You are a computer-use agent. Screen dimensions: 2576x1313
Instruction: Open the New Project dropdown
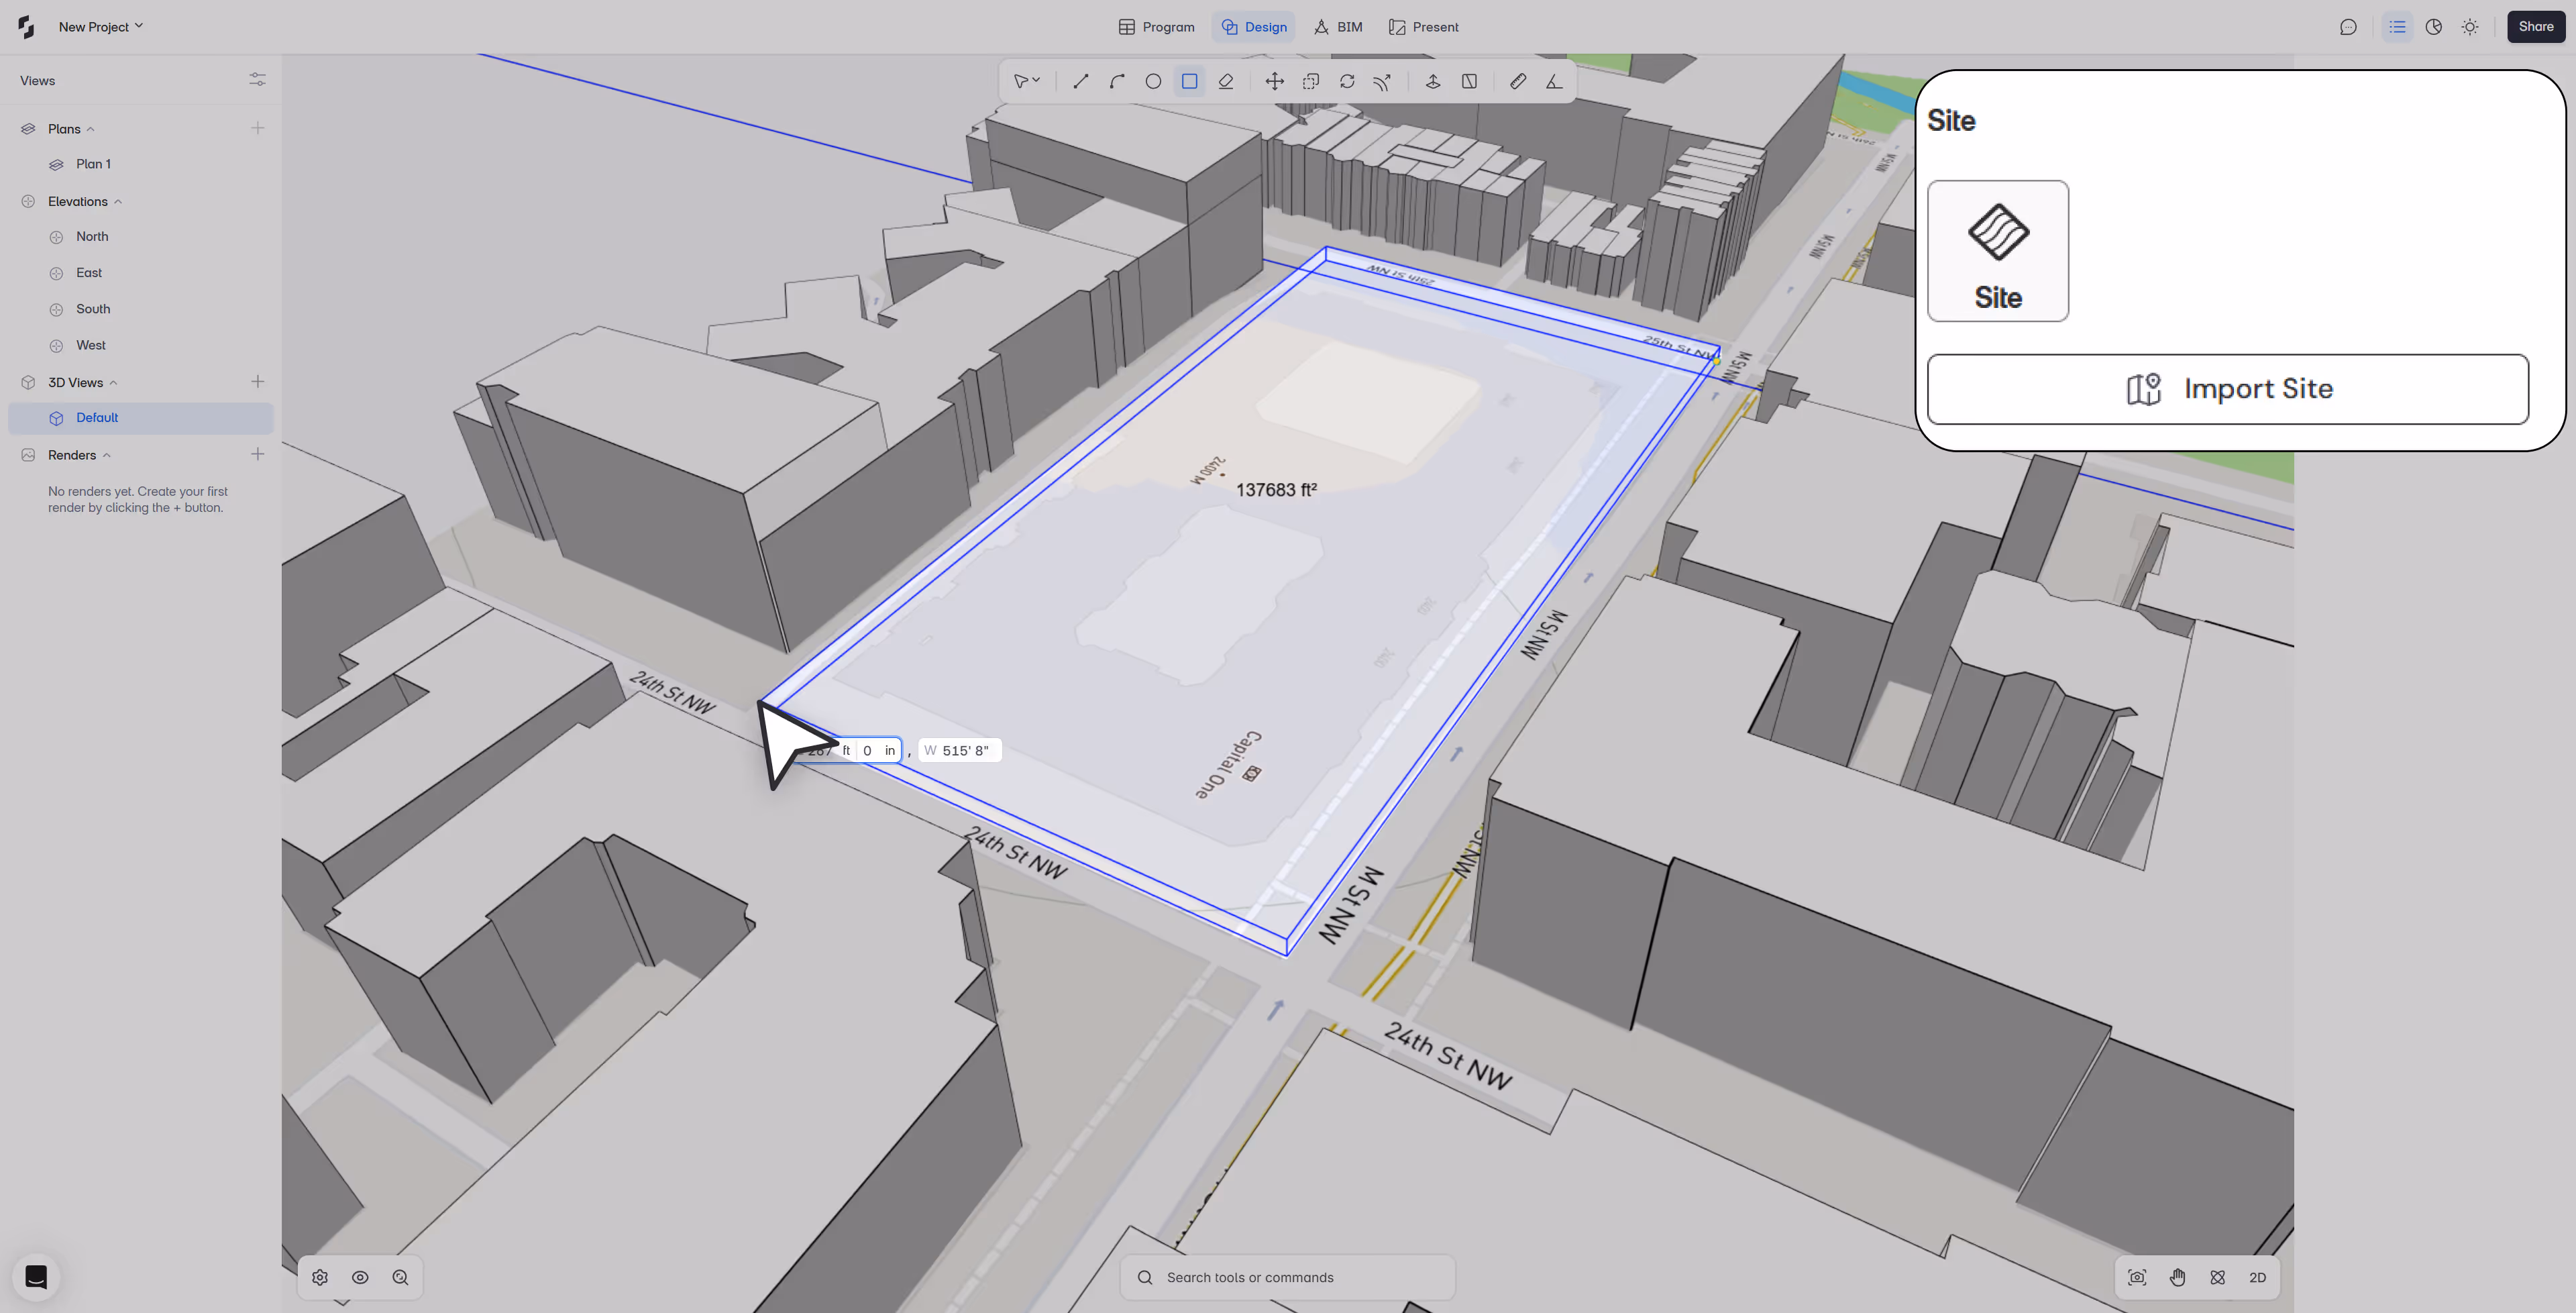click(x=101, y=27)
